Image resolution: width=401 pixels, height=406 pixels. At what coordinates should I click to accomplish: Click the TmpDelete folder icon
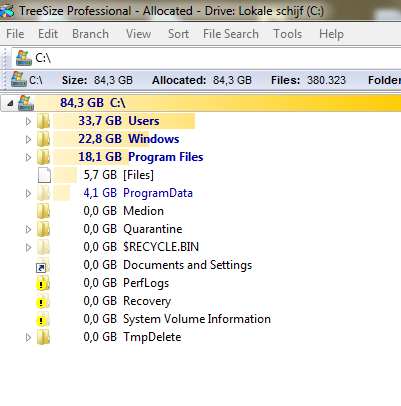tap(43, 337)
